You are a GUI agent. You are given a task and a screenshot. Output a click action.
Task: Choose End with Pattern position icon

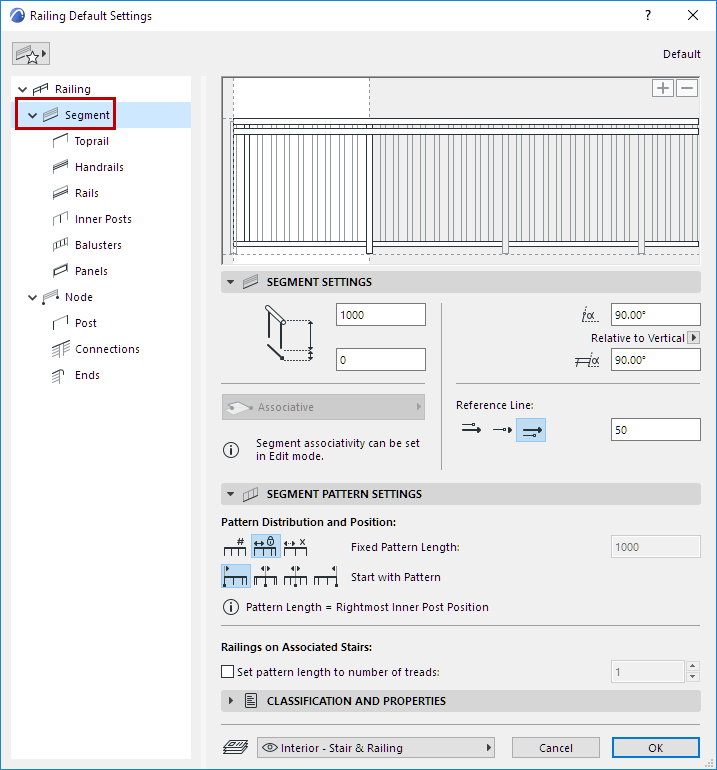(x=326, y=576)
